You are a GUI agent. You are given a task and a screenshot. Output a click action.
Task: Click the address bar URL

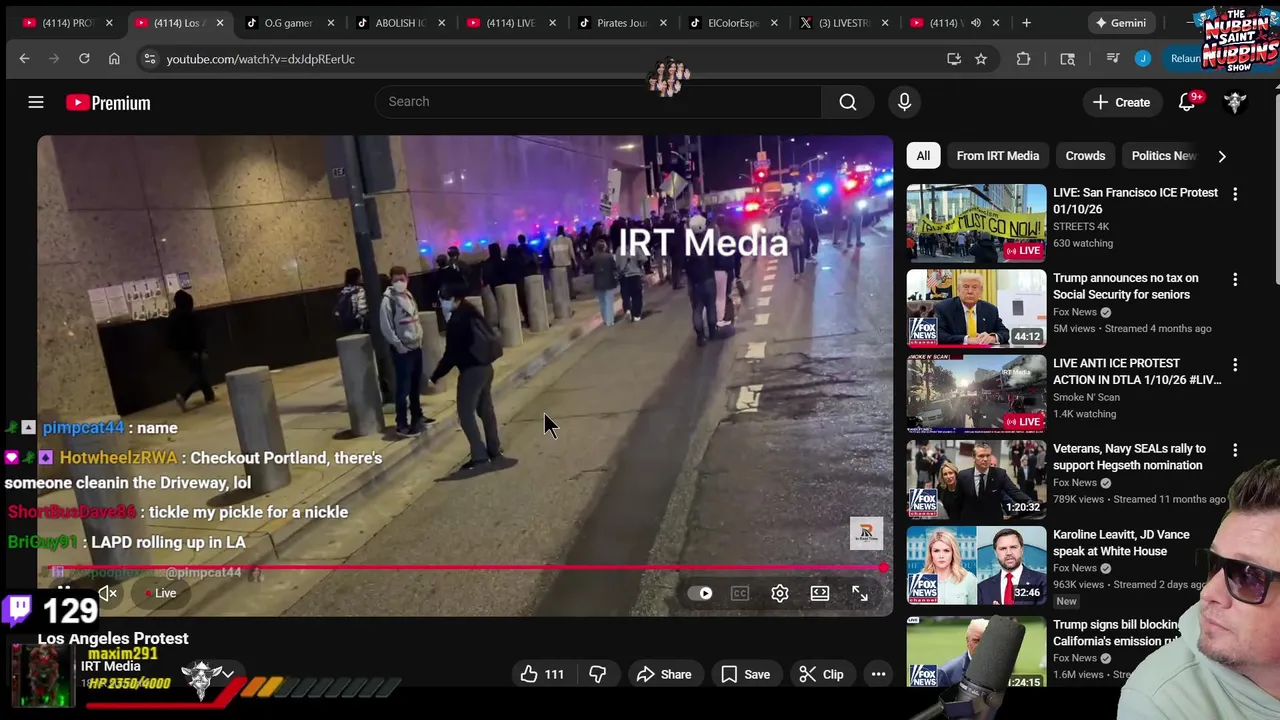pyautogui.click(x=260, y=59)
